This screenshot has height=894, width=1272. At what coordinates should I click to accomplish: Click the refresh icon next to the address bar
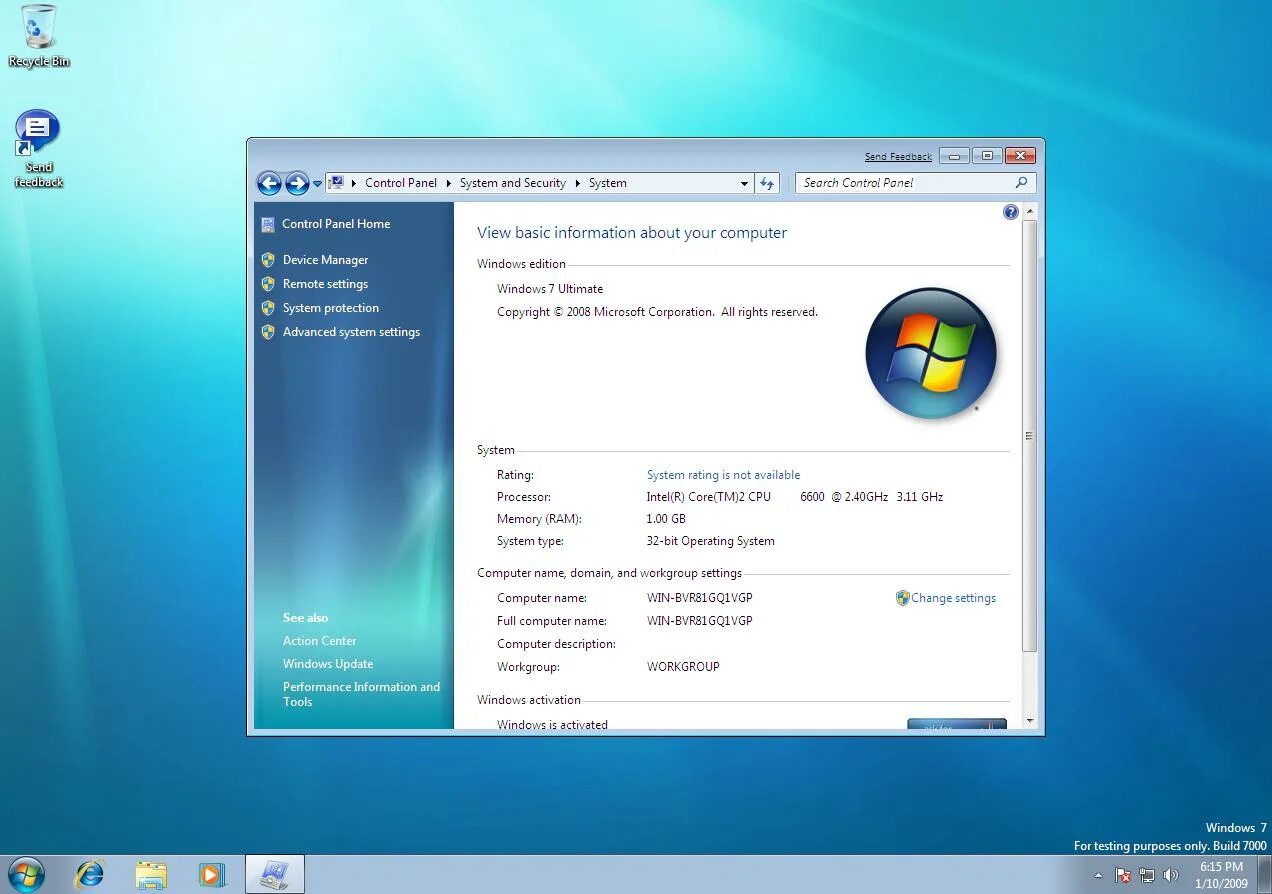point(766,182)
